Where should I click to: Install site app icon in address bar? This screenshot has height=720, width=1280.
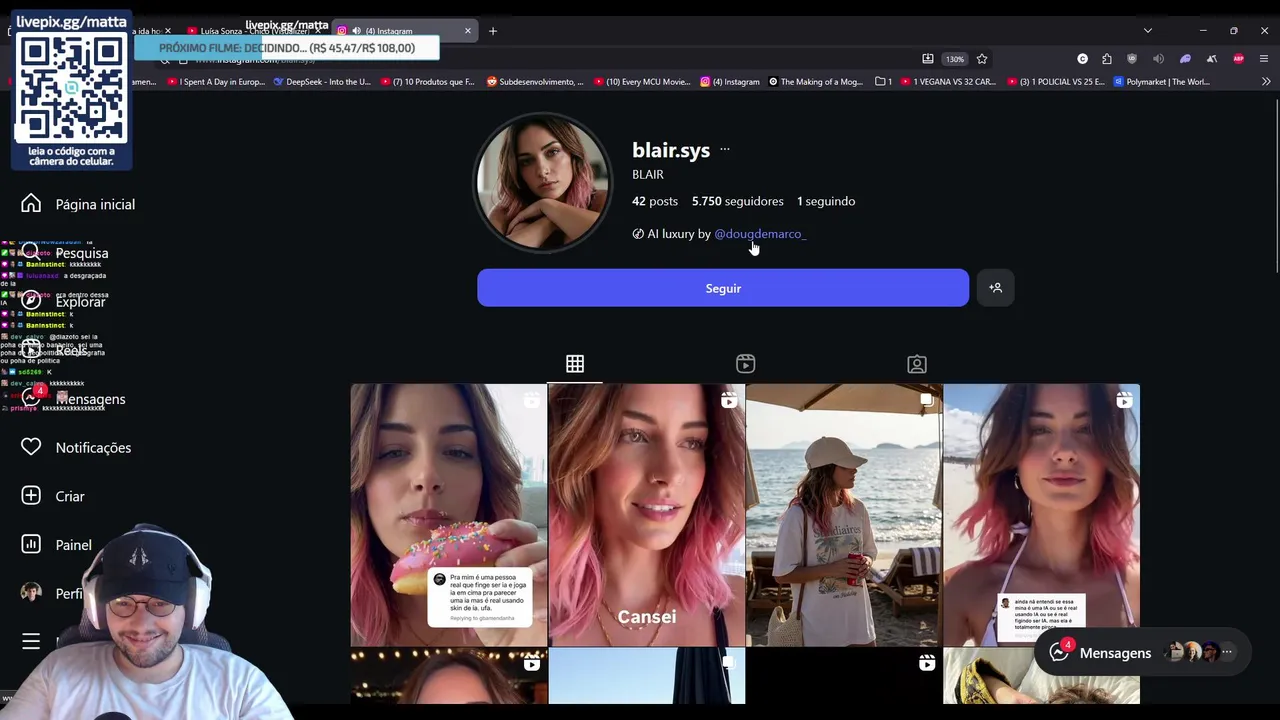[x=928, y=59]
